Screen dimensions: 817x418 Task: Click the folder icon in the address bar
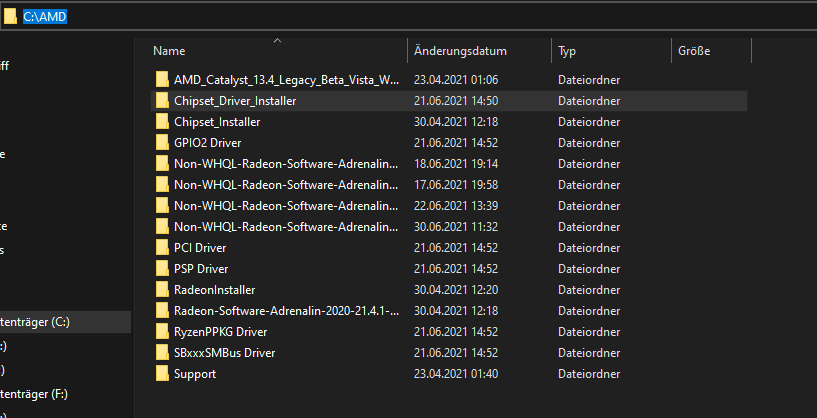coord(10,17)
